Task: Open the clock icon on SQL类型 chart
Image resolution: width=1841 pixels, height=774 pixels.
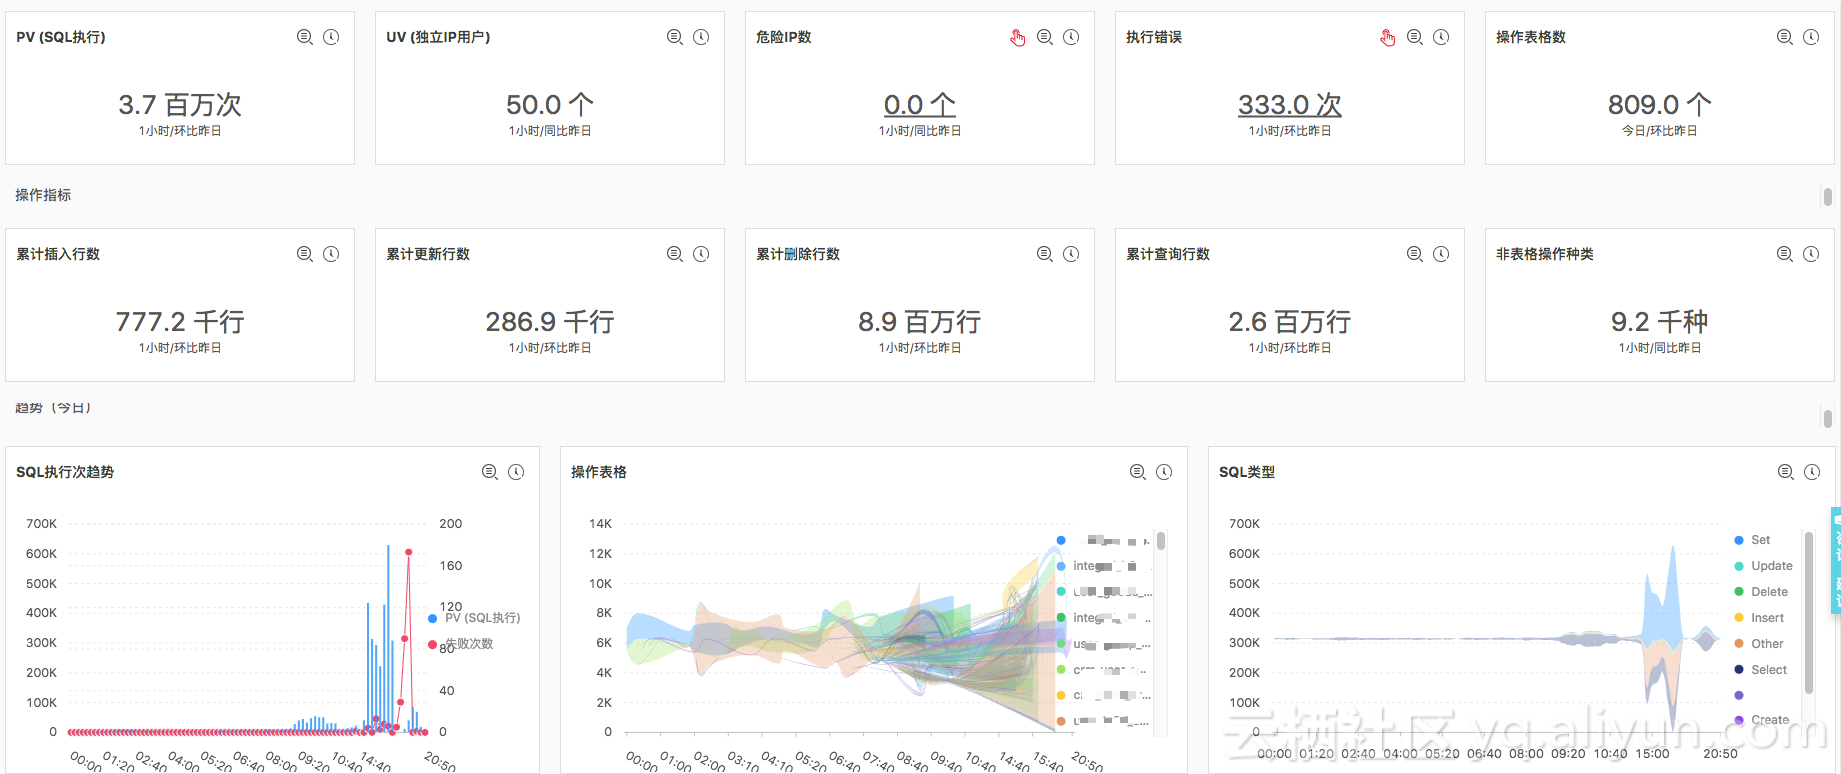Action: 1812,472
